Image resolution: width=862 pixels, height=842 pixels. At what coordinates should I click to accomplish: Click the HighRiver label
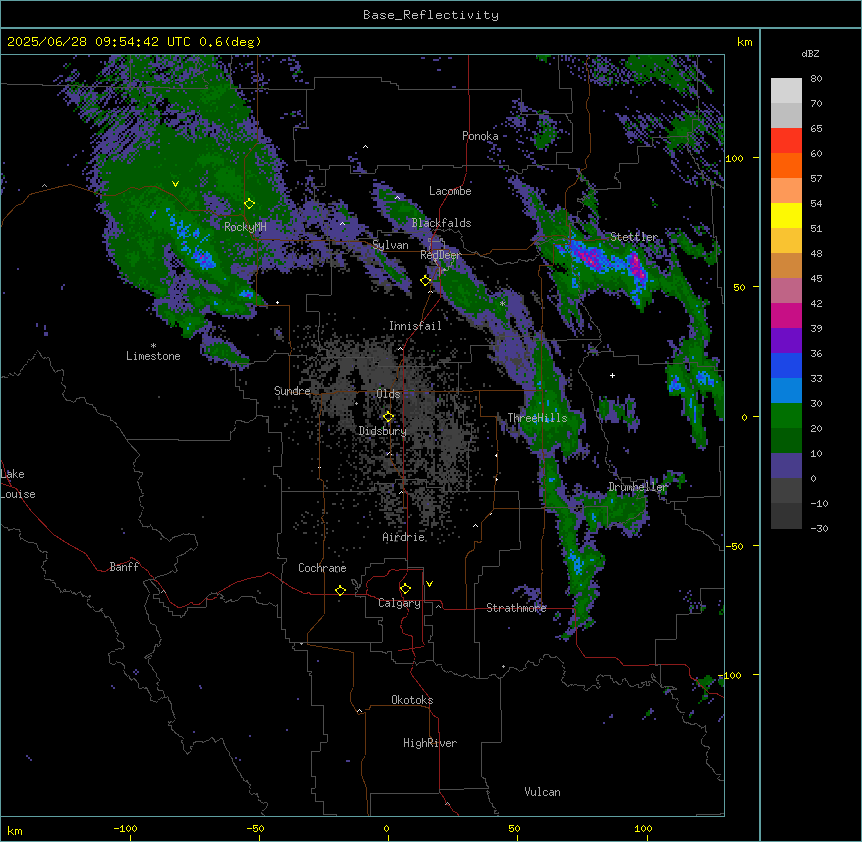point(430,743)
